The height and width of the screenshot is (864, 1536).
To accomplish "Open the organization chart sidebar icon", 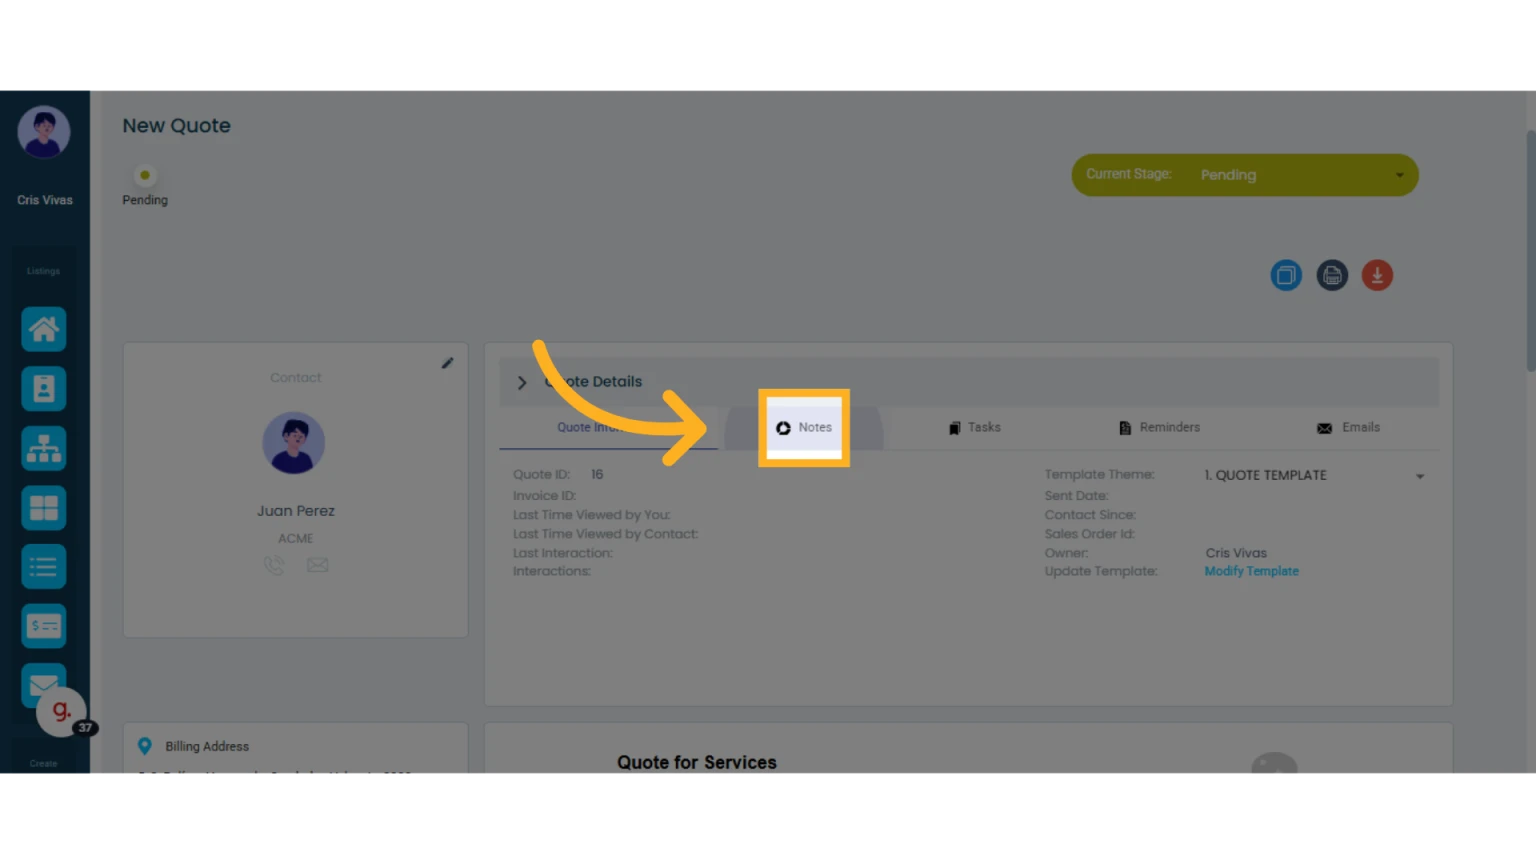I will (x=44, y=448).
